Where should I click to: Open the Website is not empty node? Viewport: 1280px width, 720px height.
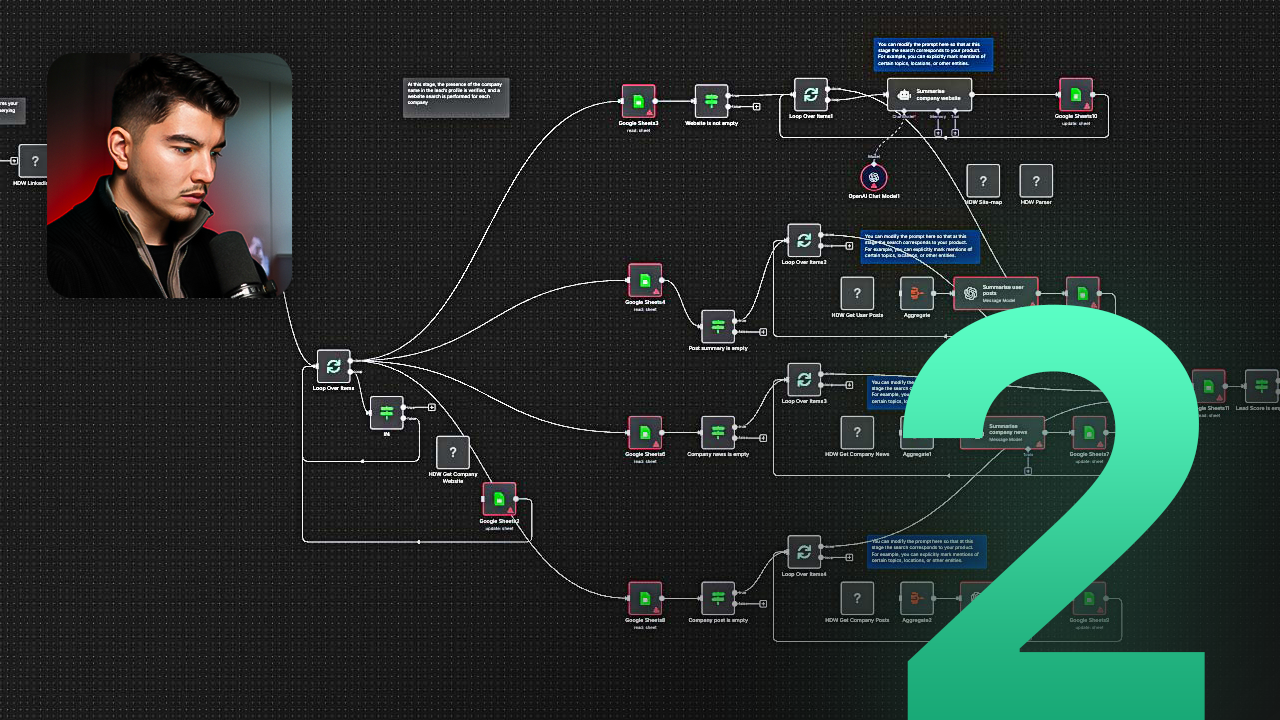pos(712,101)
